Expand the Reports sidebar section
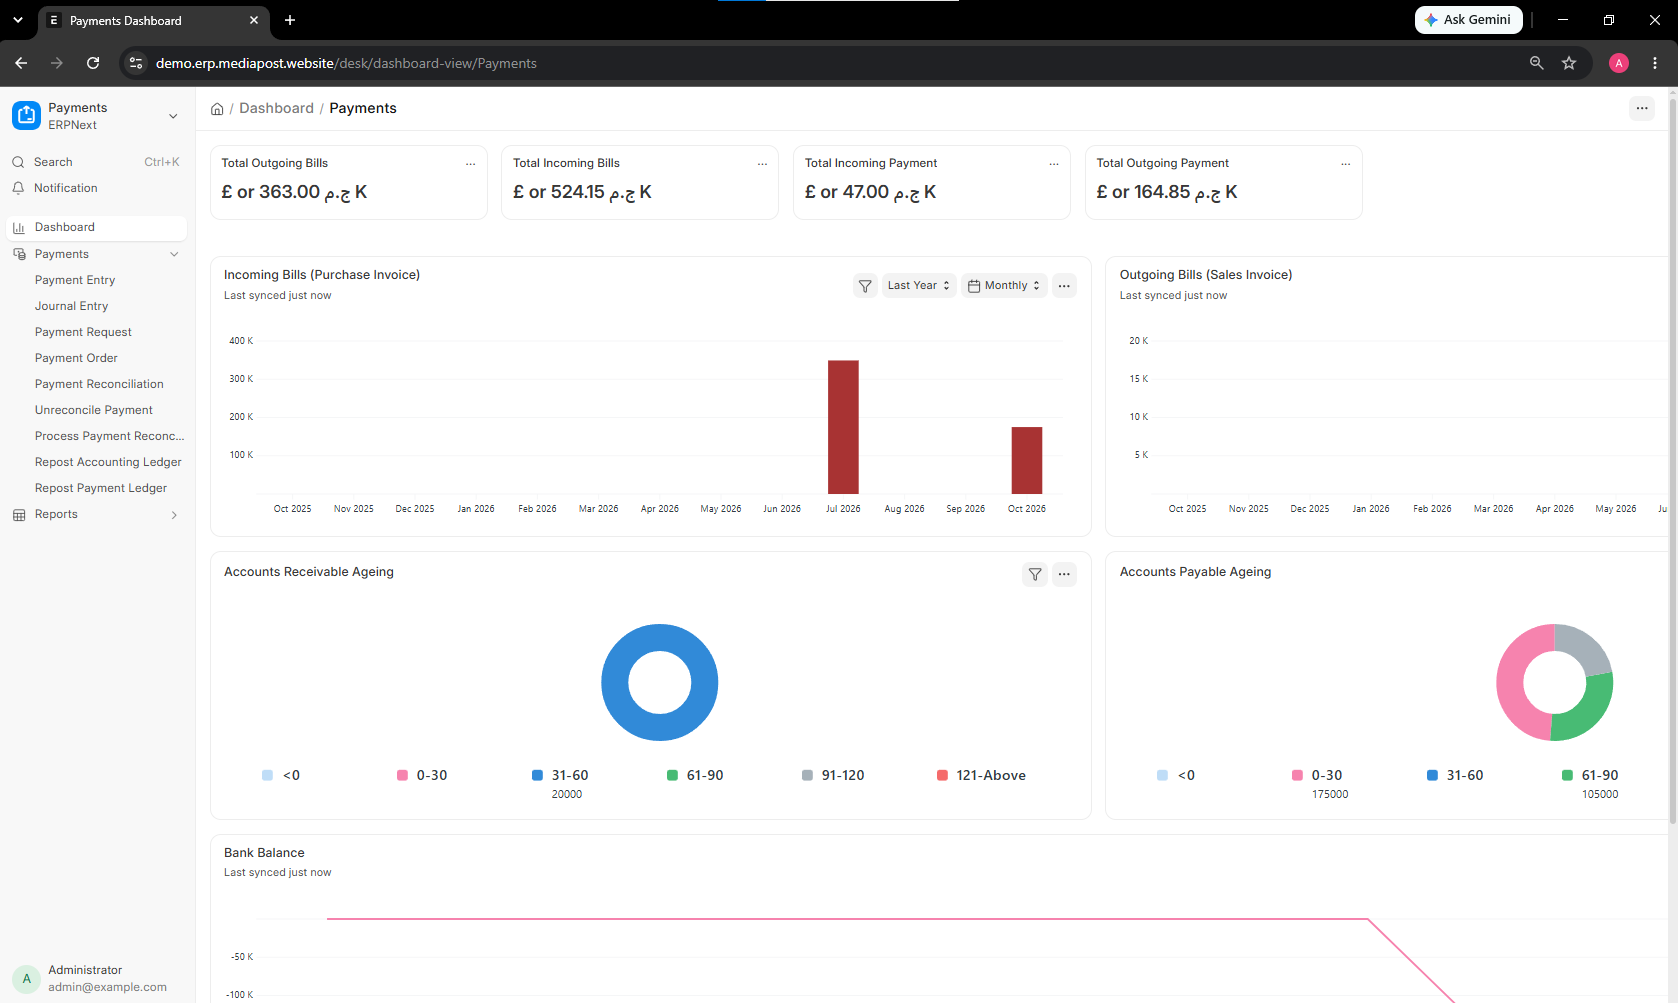 174,515
